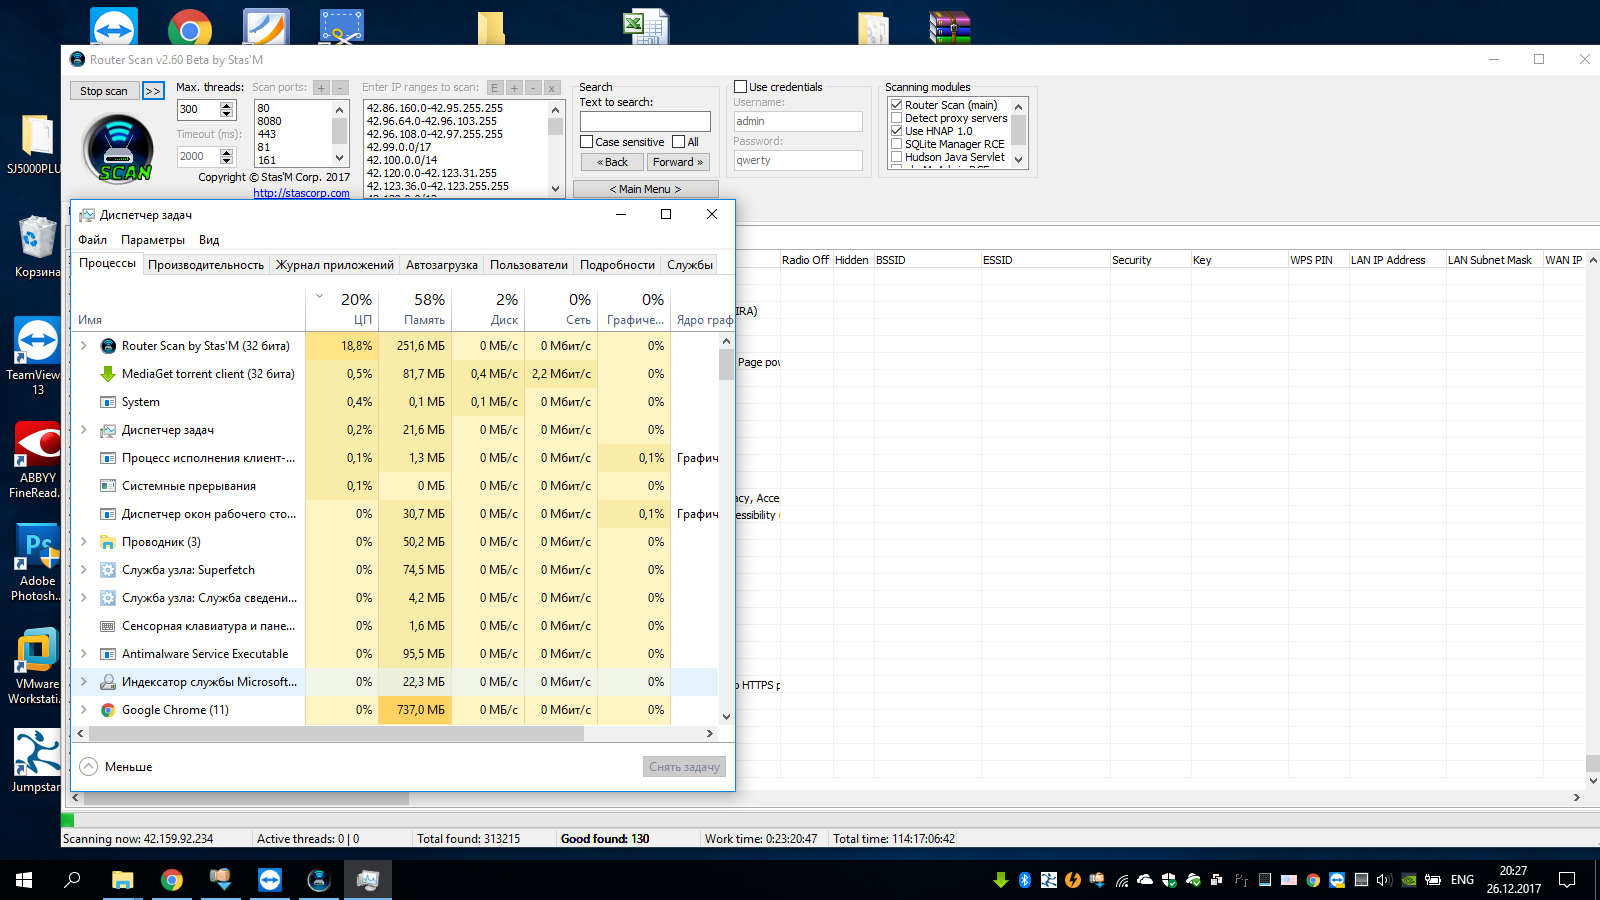Click the remove IP range minus button

point(533,88)
